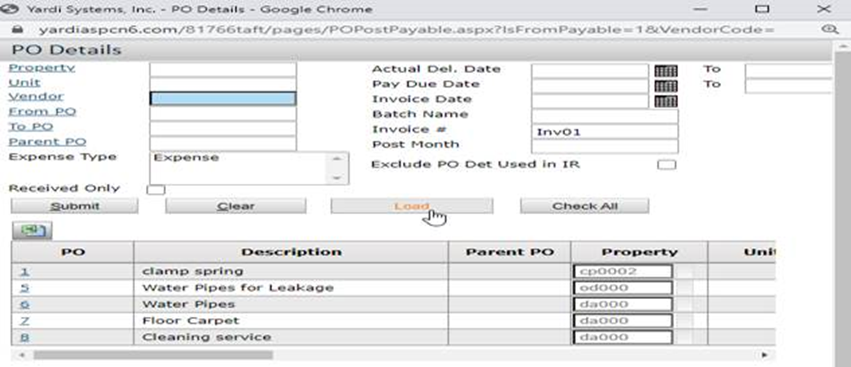Click the PO column header
851x367 pixels.
pos(73,252)
